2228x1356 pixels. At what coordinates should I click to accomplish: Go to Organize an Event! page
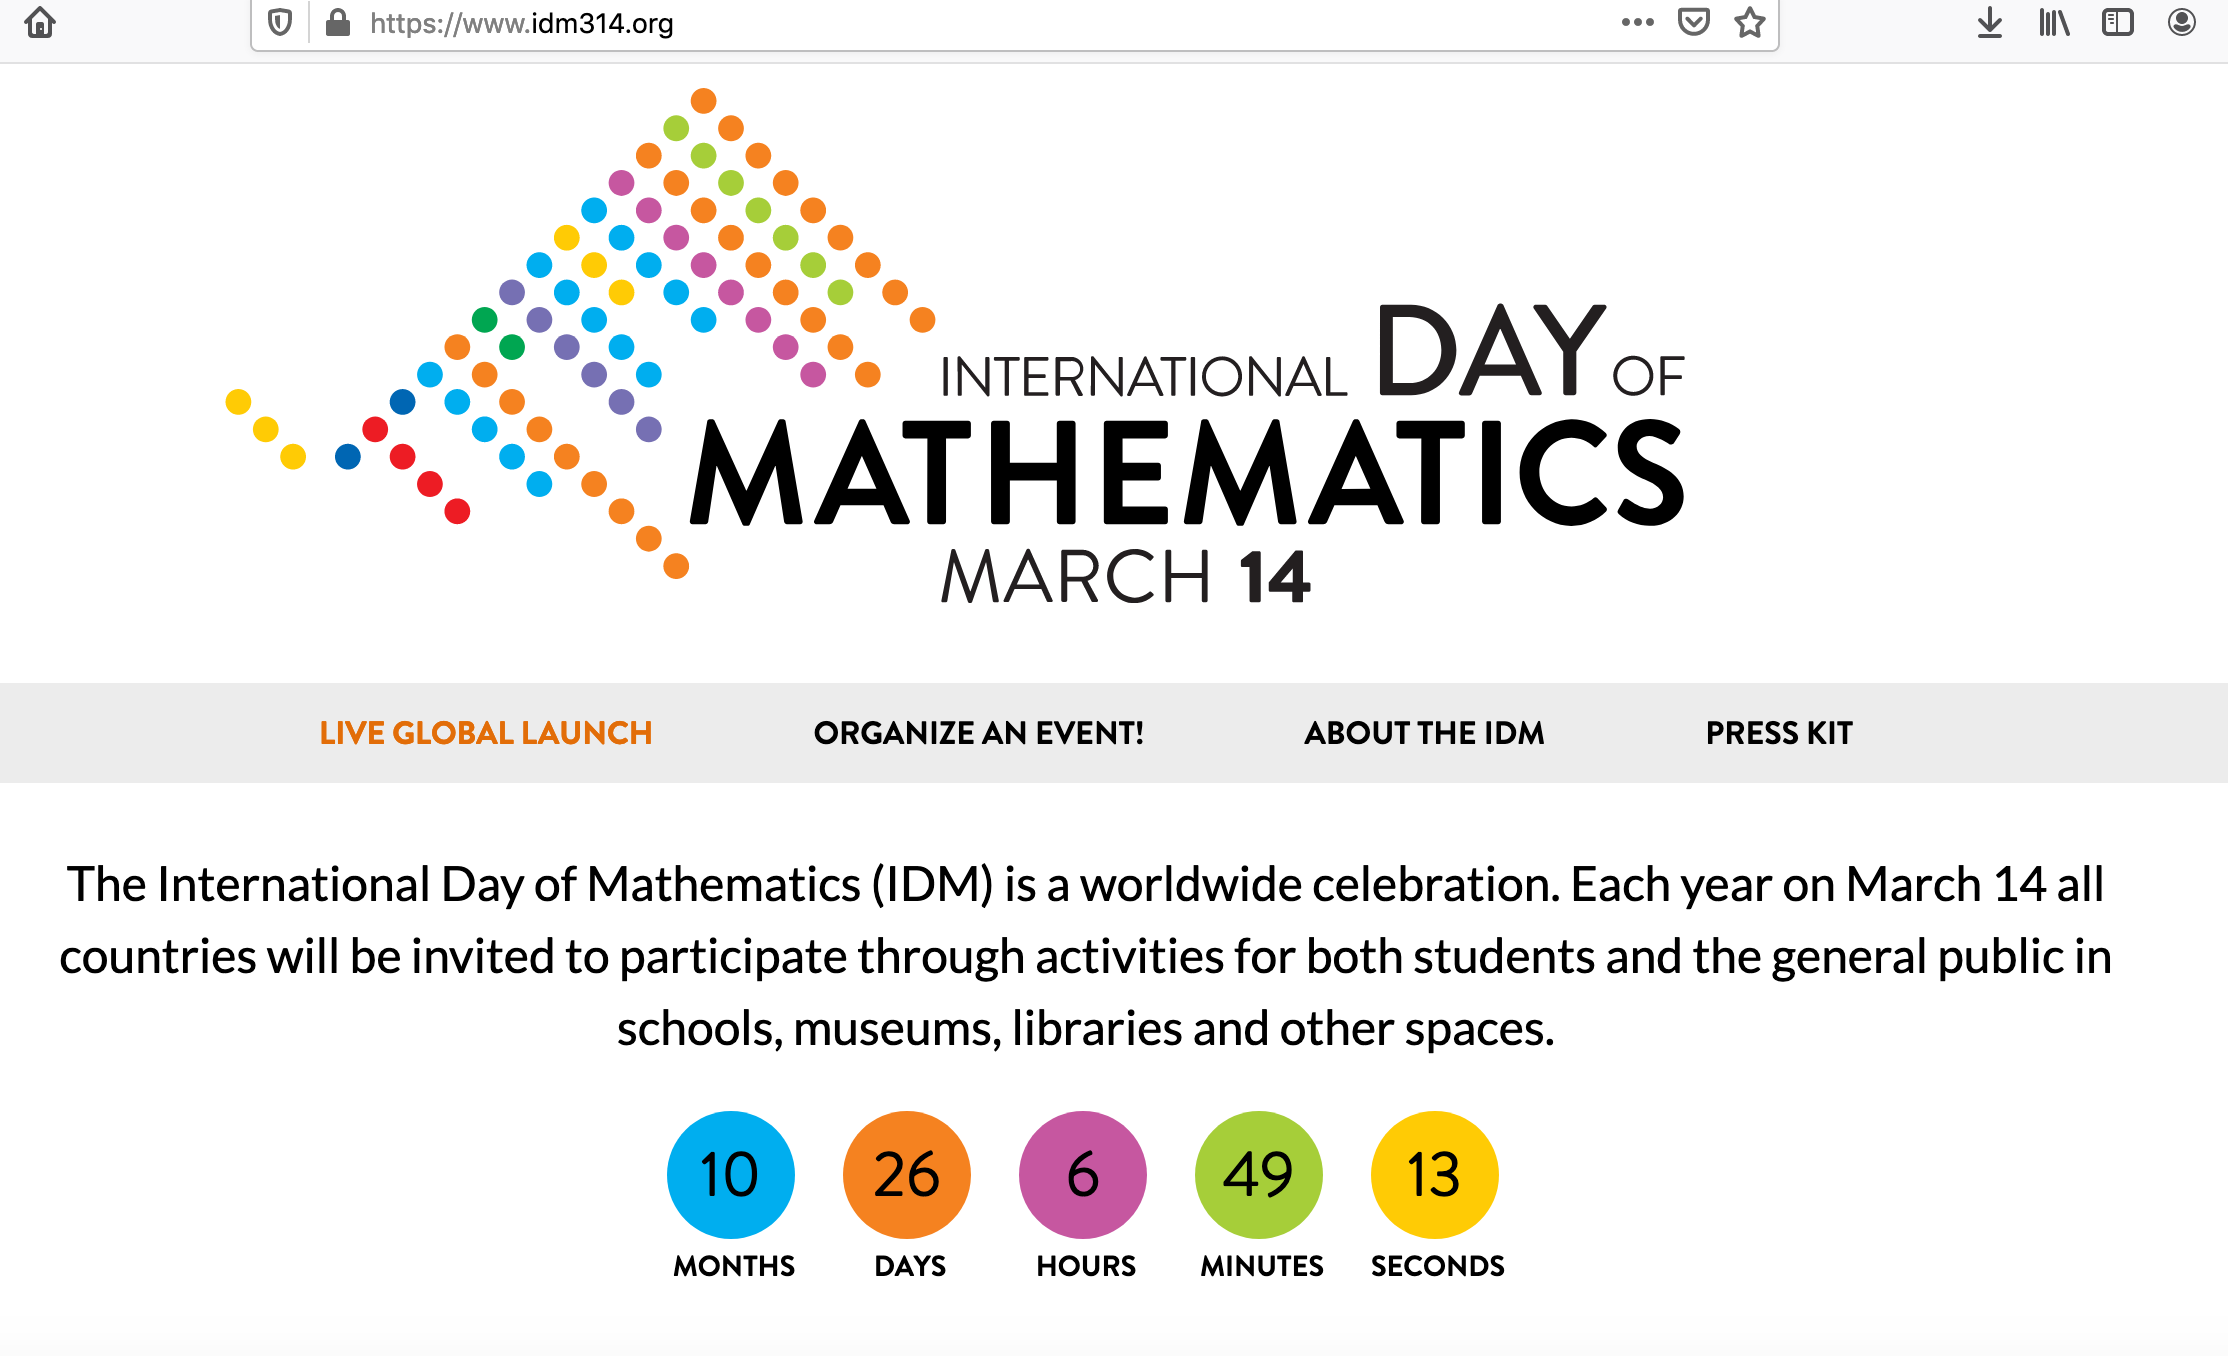[978, 733]
